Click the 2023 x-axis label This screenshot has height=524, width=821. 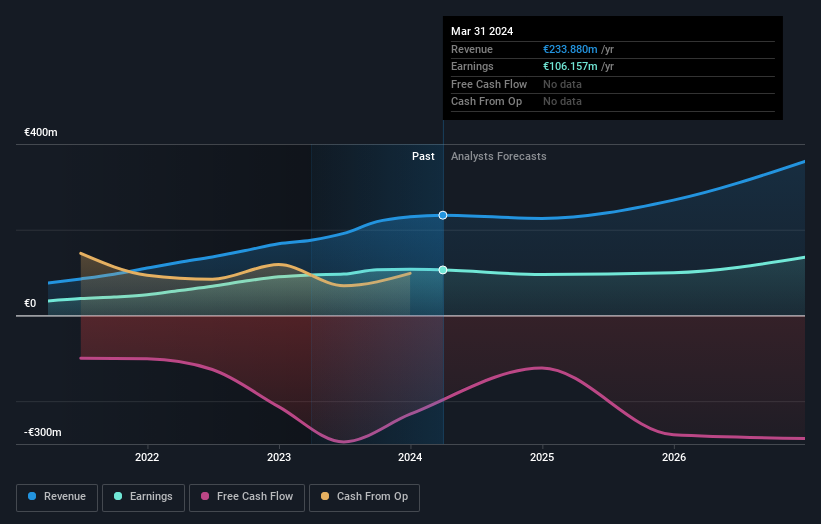tap(279, 458)
